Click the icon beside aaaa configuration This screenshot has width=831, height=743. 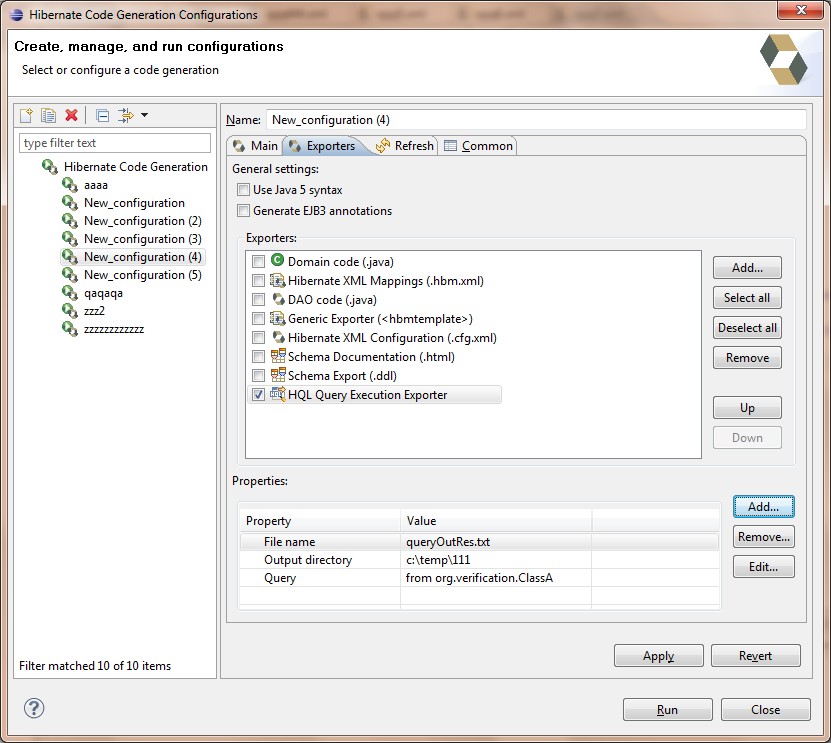[70, 184]
